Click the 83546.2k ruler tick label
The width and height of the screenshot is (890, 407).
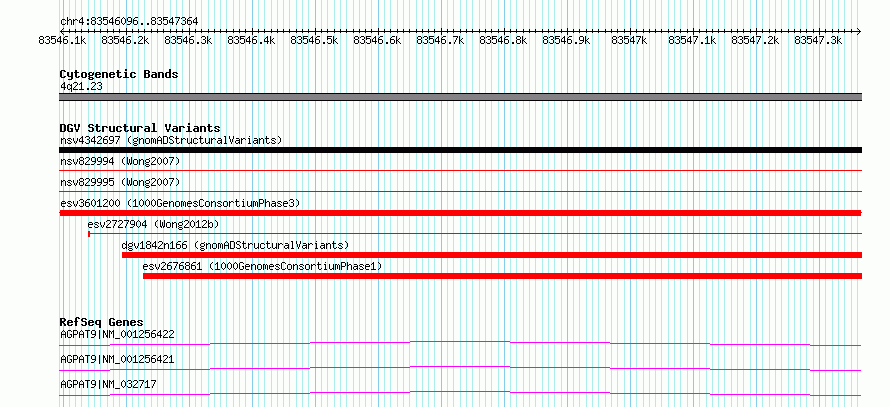tap(125, 40)
